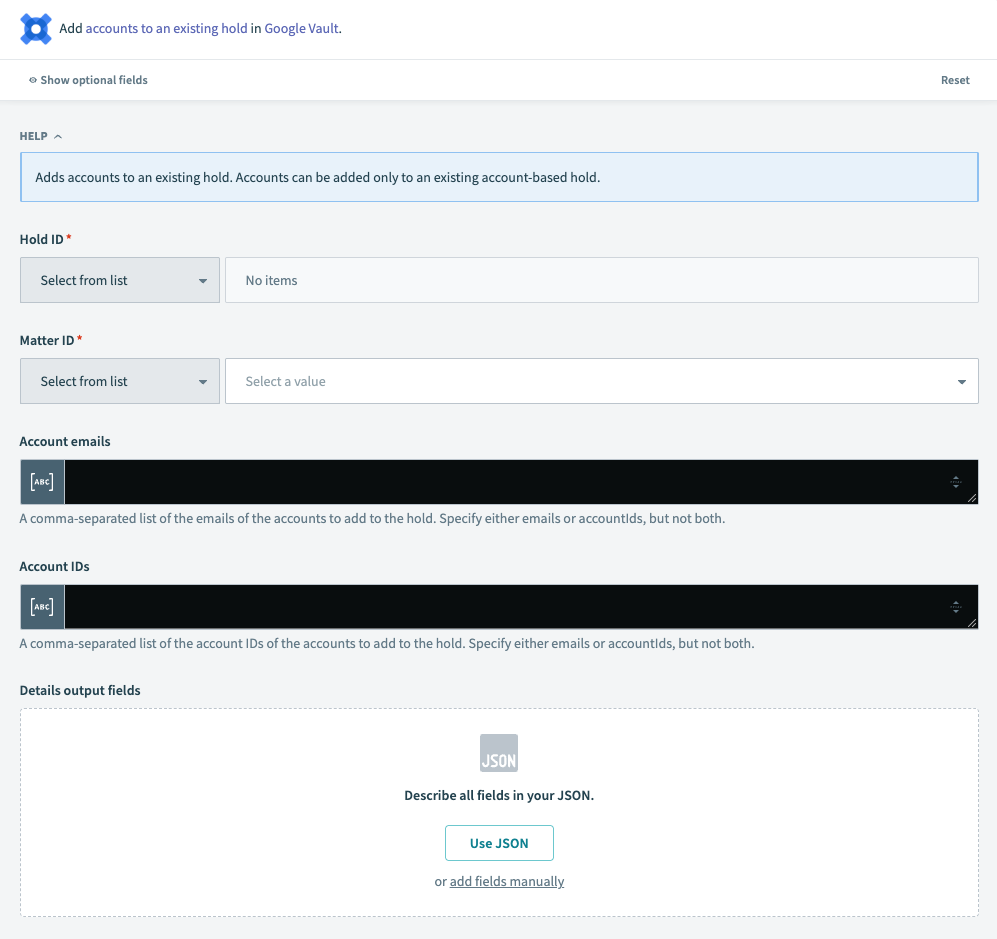997x939 pixels.
Task: Click the eye icon beside Show optional fields
Action: click(33, 80)
